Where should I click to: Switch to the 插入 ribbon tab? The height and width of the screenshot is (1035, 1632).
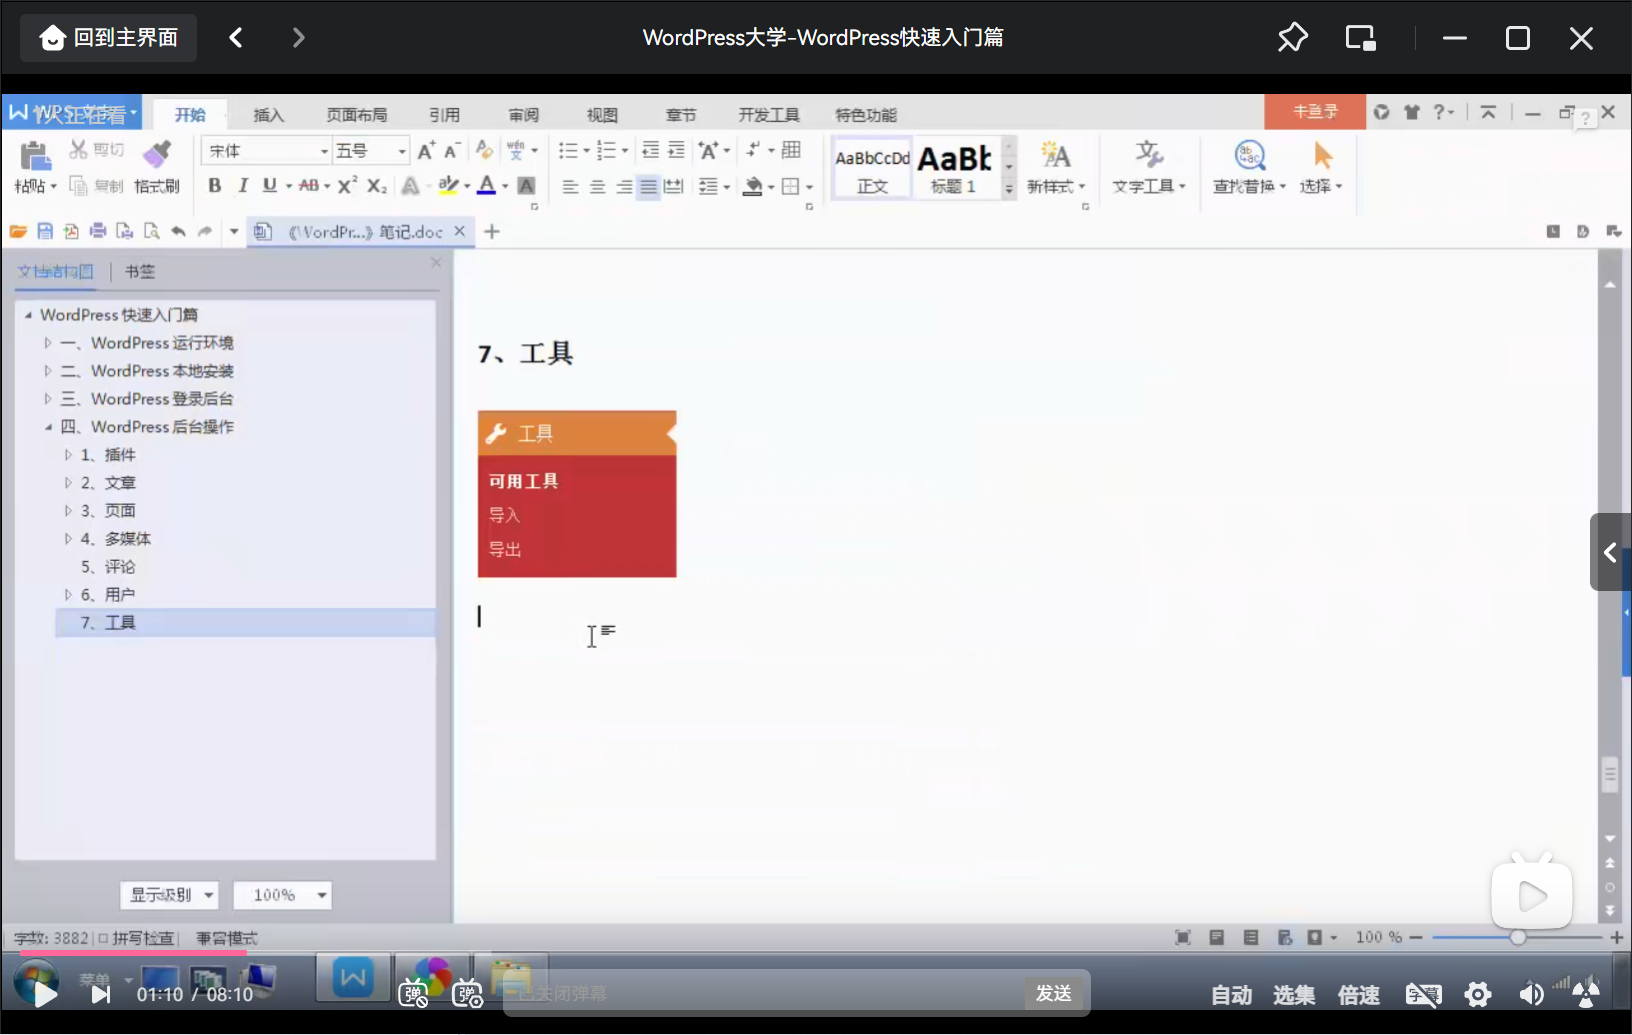tap(268, 115)
